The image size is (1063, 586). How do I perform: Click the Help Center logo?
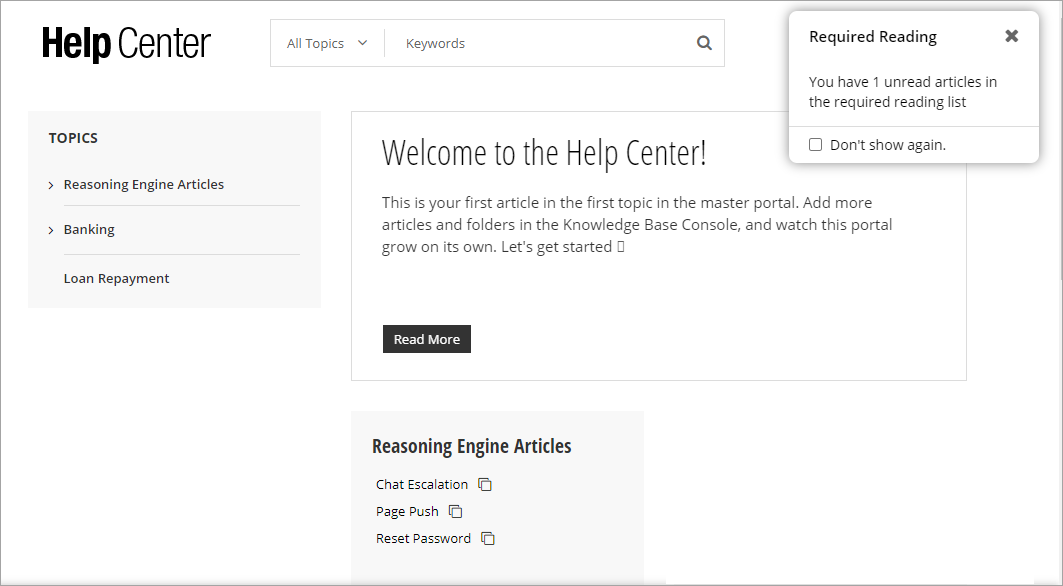(125, 43)
